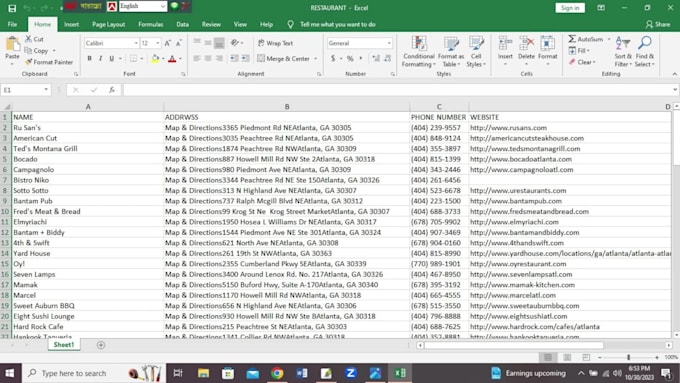The width and height of the screenshot is (680, 383).
Task: Open the Font Color dropdown arrow
Action: tap(180, 59)
